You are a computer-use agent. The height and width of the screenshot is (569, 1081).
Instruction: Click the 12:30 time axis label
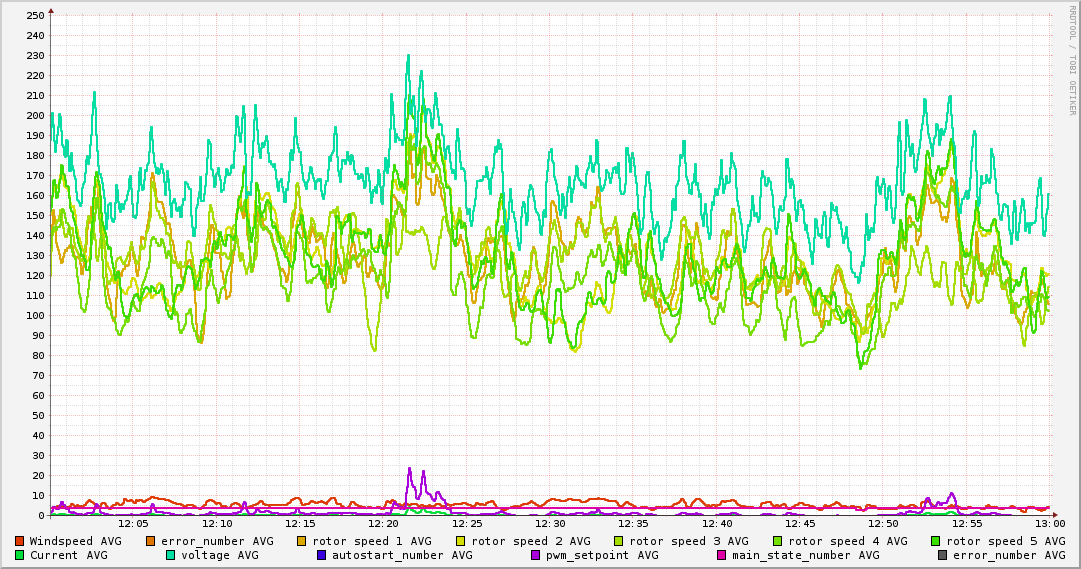tap(550, 523)
